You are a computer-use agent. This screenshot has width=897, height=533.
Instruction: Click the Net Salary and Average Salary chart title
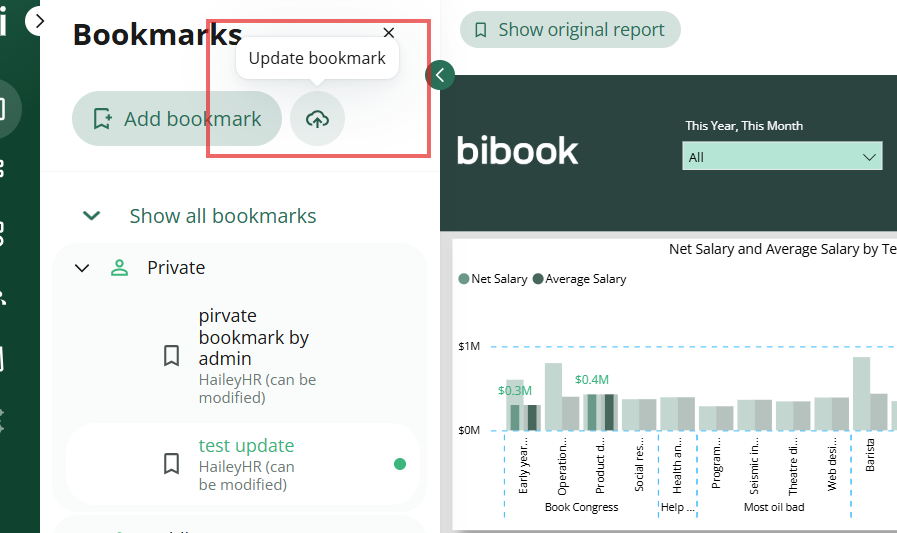pos(783,249)
